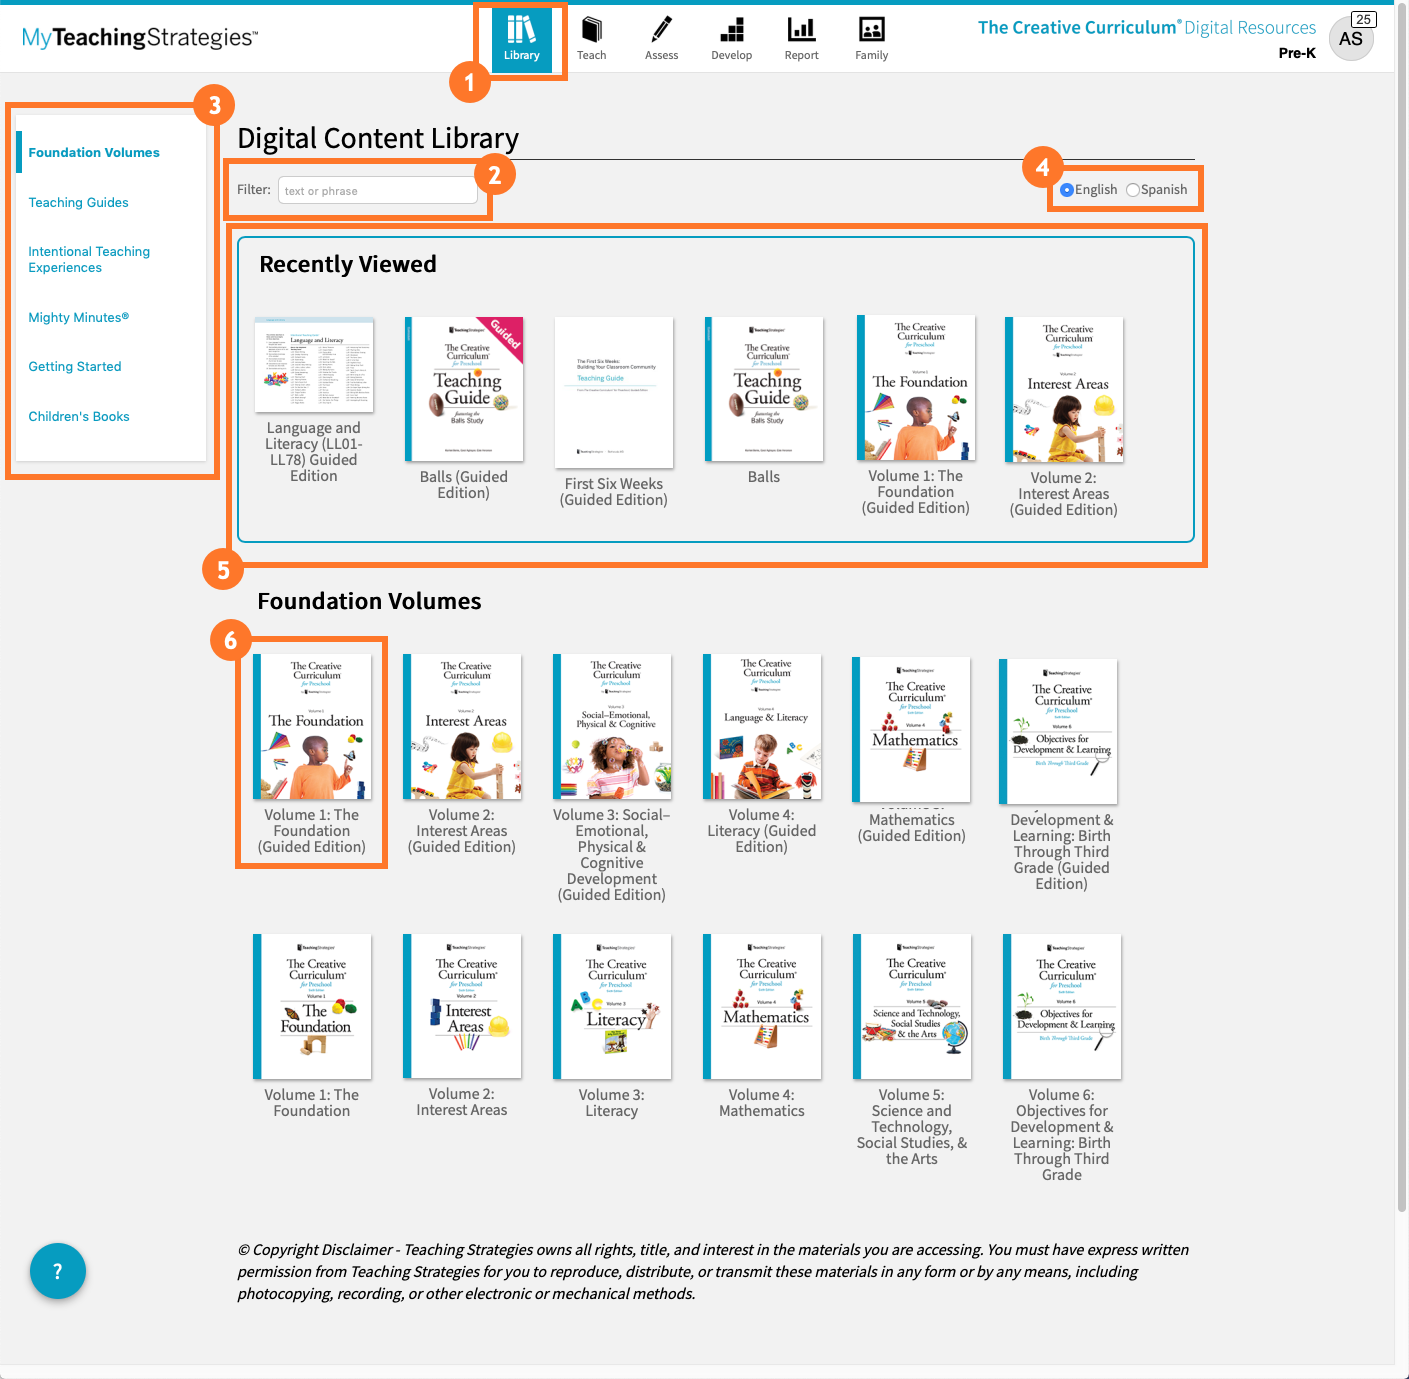The height and width of the screenshot is (1379, 1409).
Task: Open Volume 3: Literacy book cover
Action: click(612, 1006)
